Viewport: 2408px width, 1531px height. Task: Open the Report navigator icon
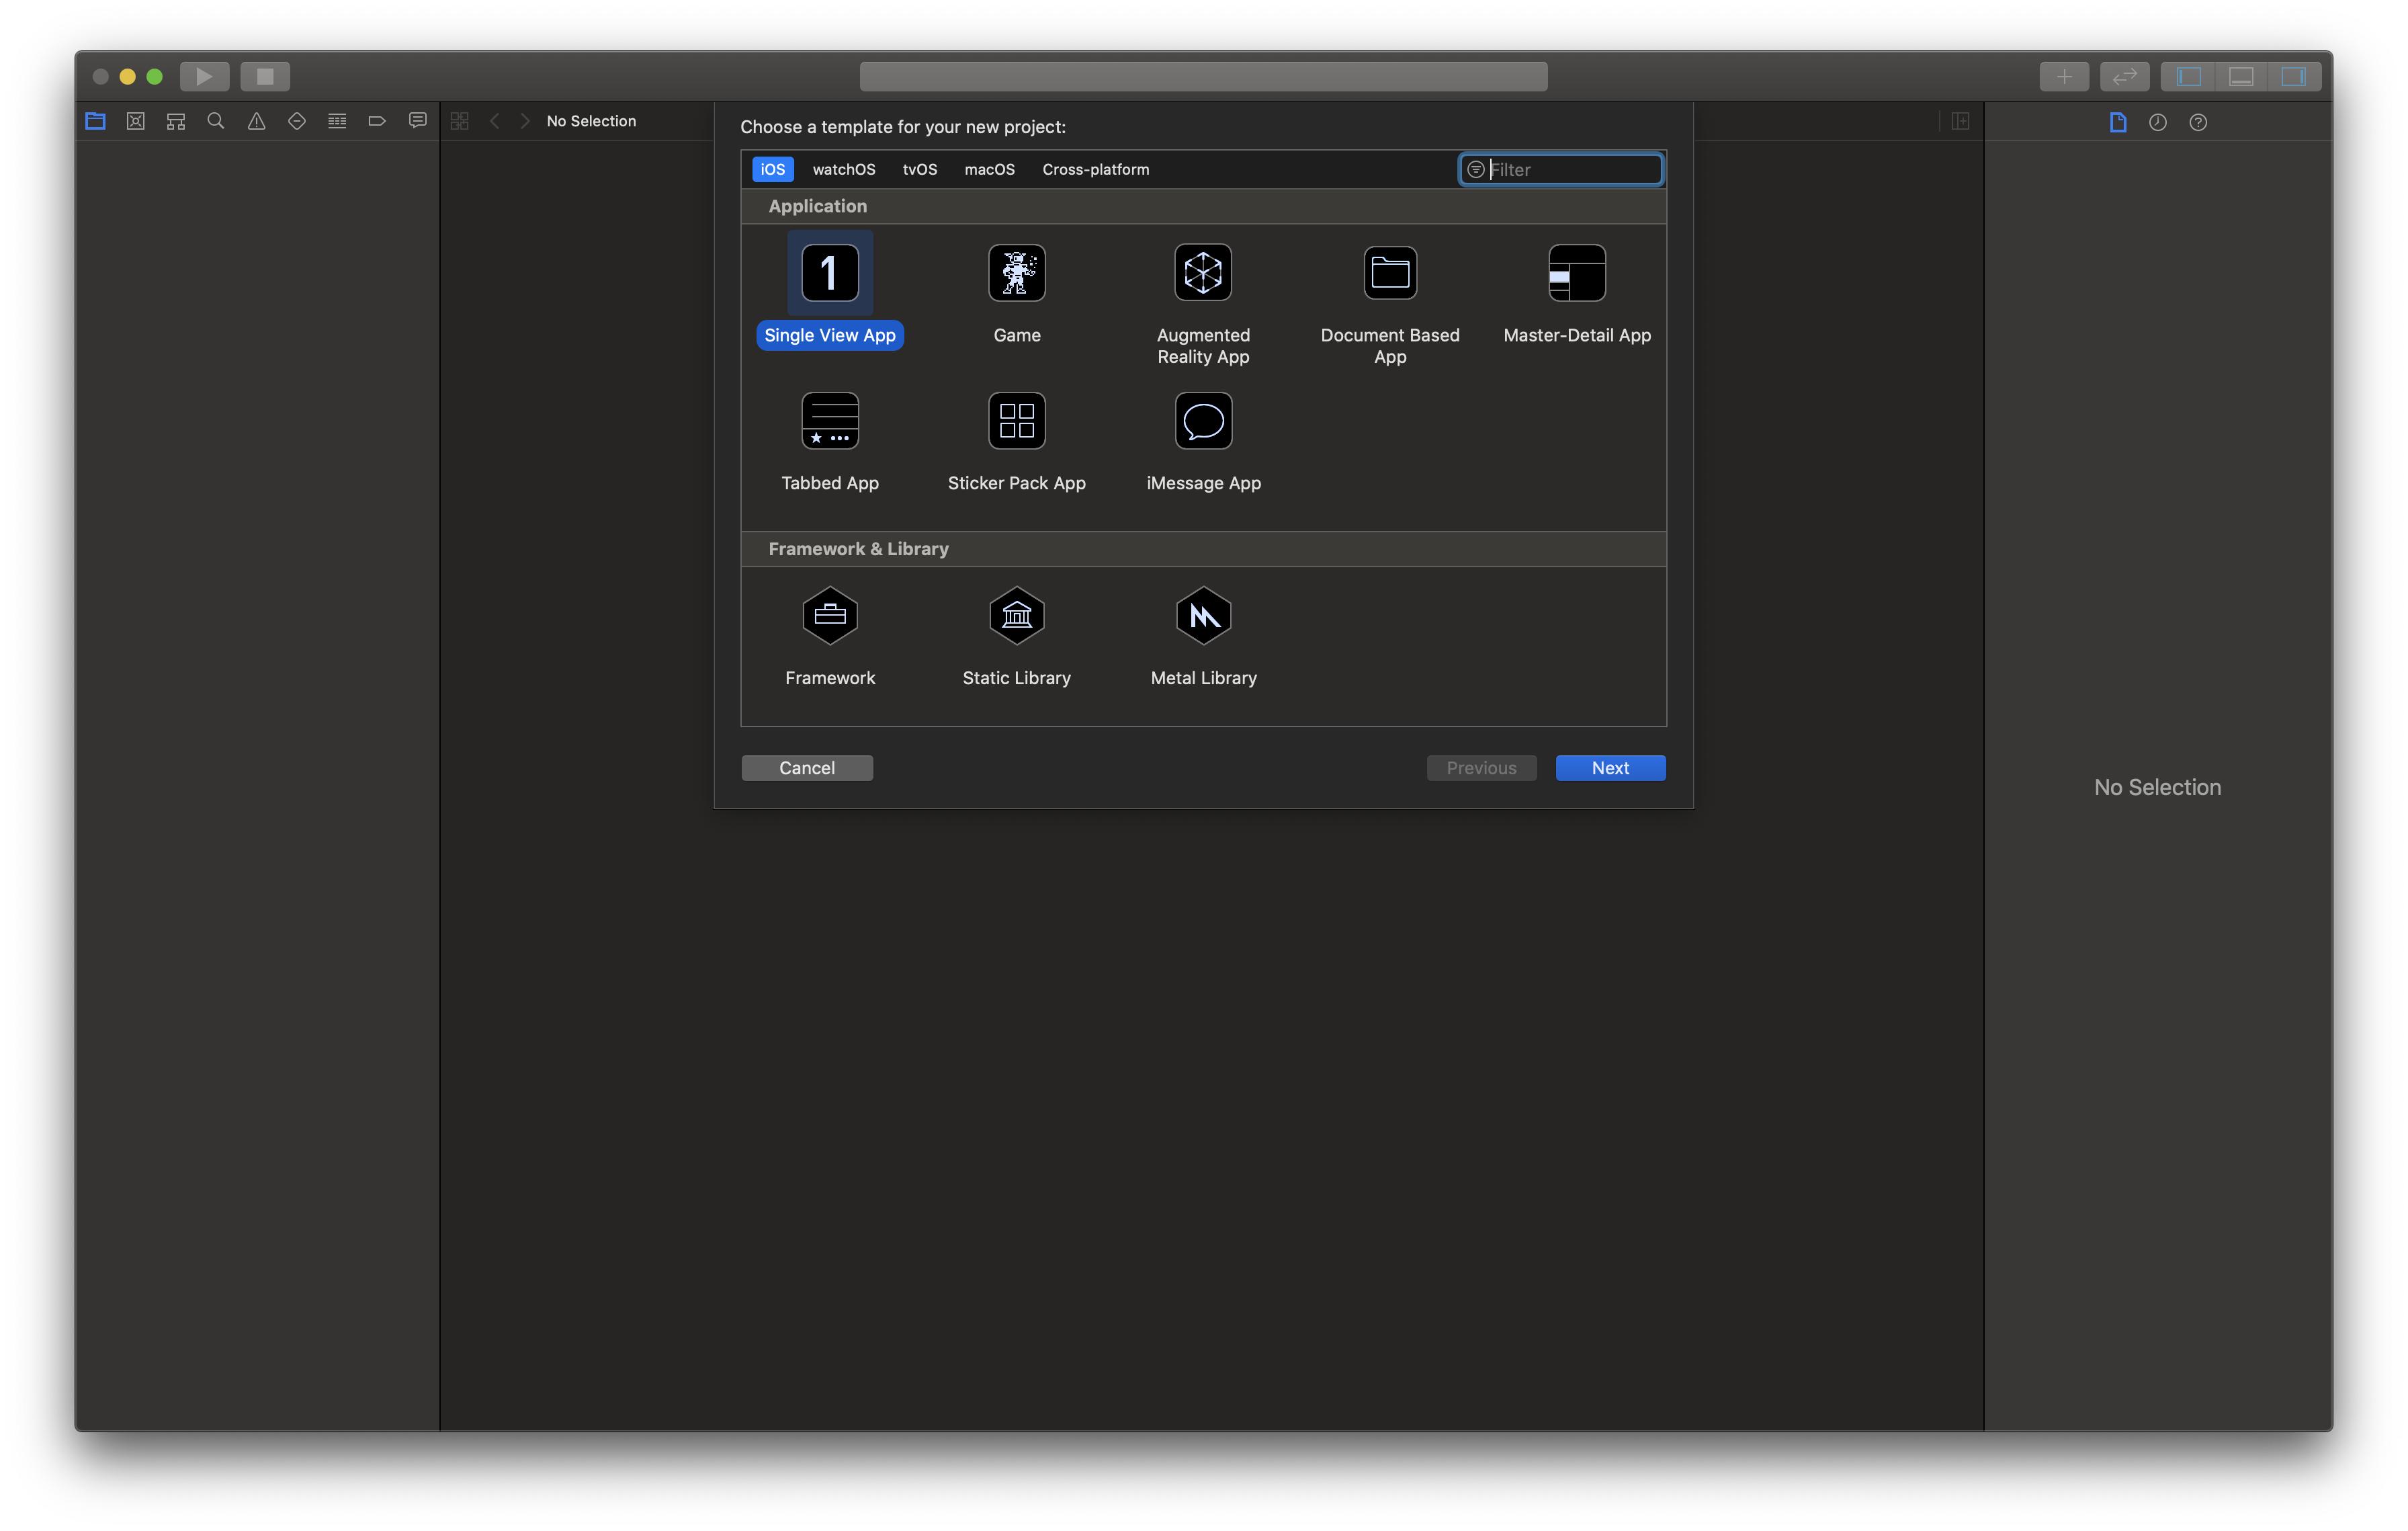(418, 121)
